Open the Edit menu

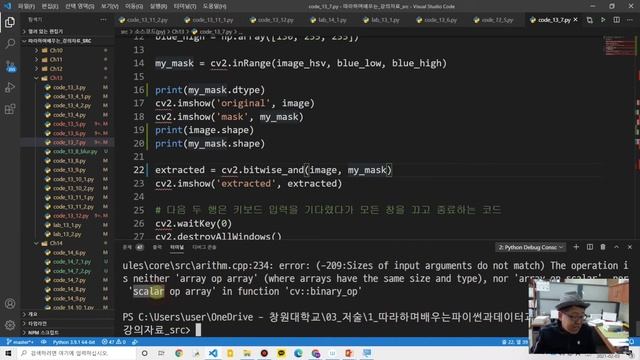pos(50,6)
